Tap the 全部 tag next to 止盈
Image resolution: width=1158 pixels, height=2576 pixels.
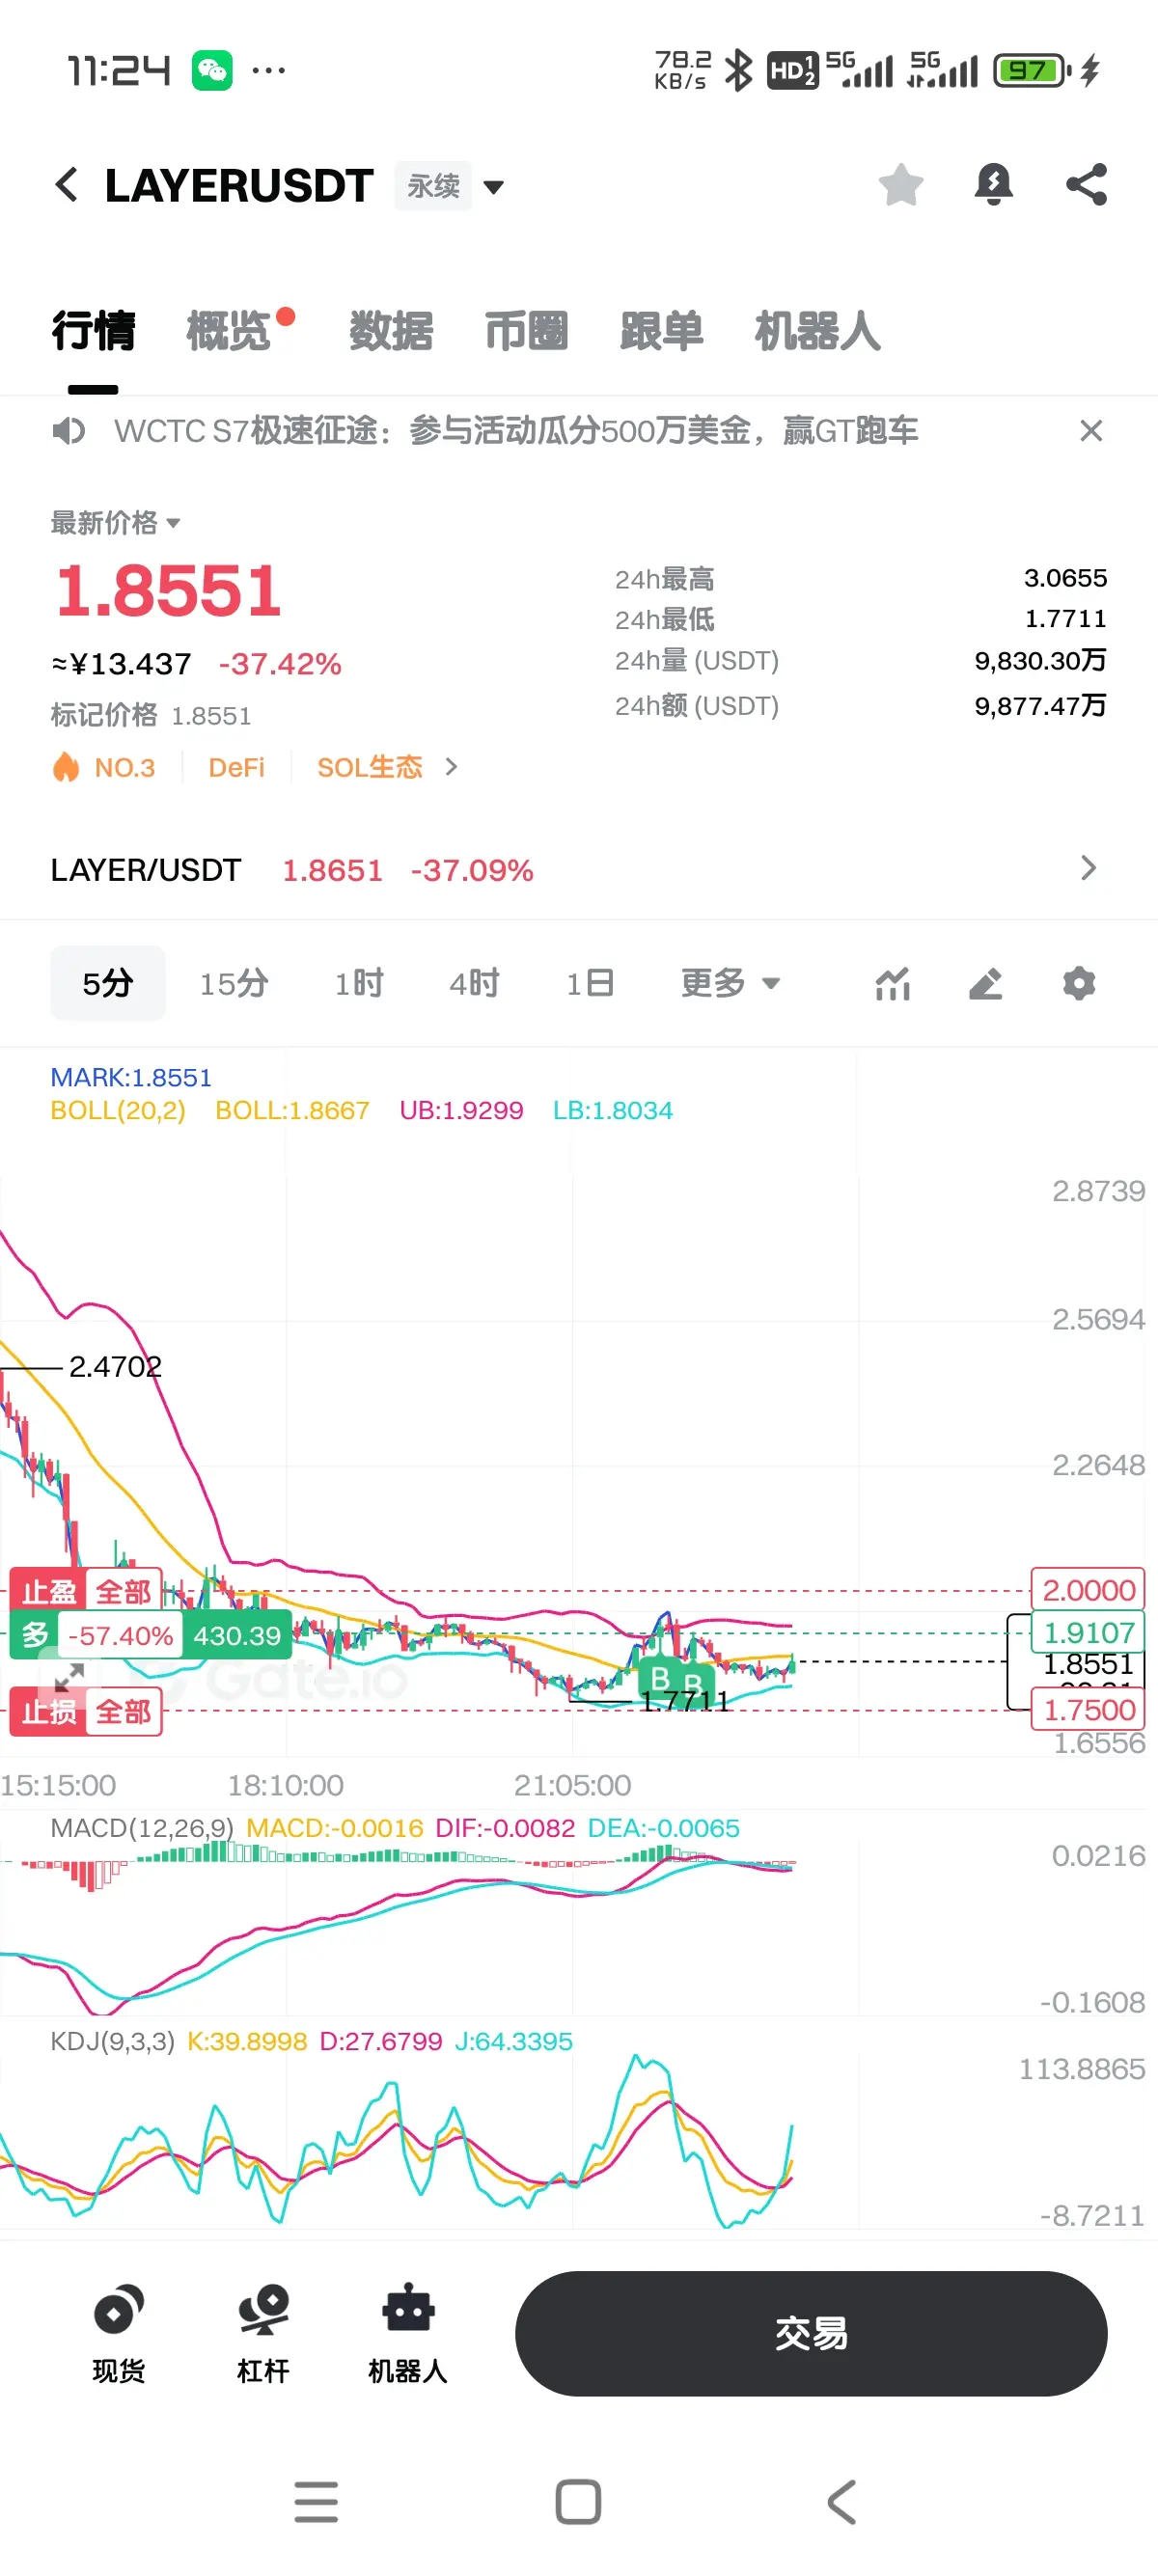[124, 1592]
